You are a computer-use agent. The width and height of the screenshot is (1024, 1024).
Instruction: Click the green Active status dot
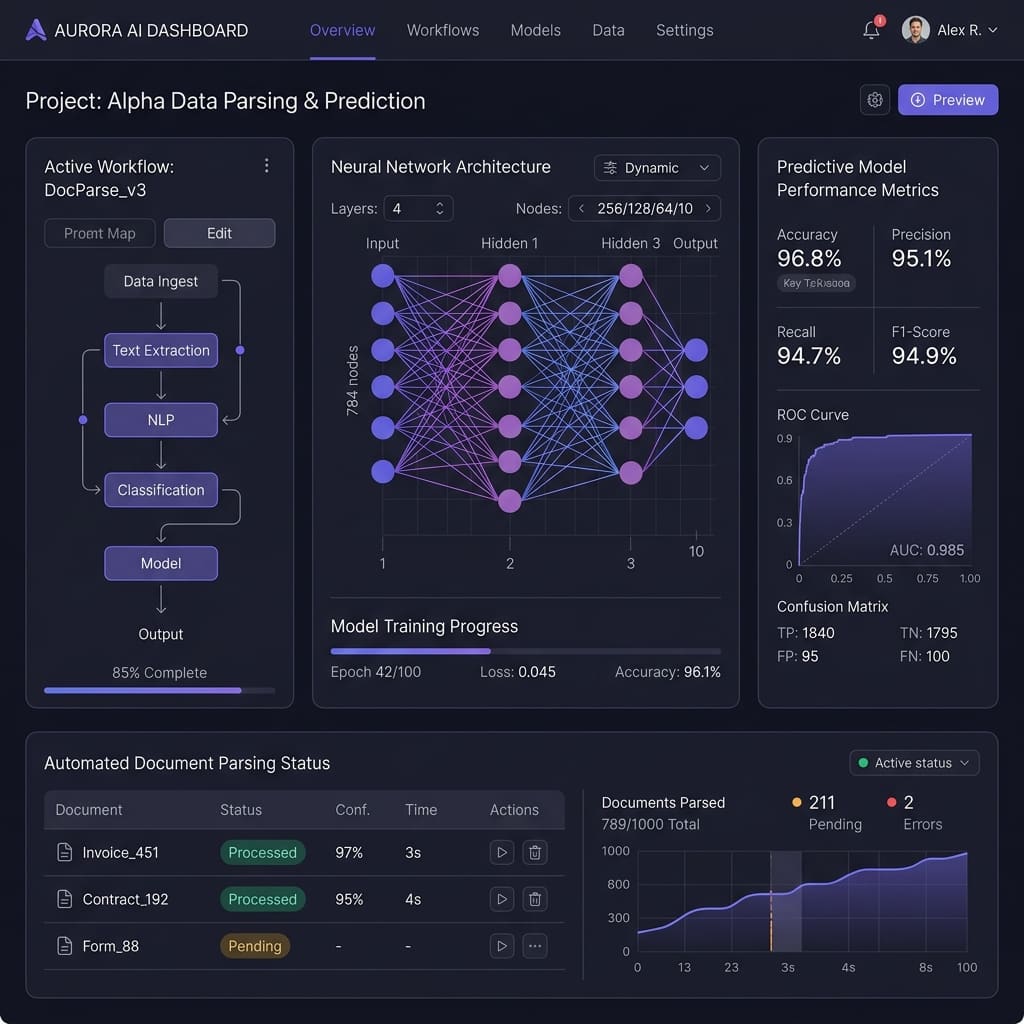click(863, 763)
